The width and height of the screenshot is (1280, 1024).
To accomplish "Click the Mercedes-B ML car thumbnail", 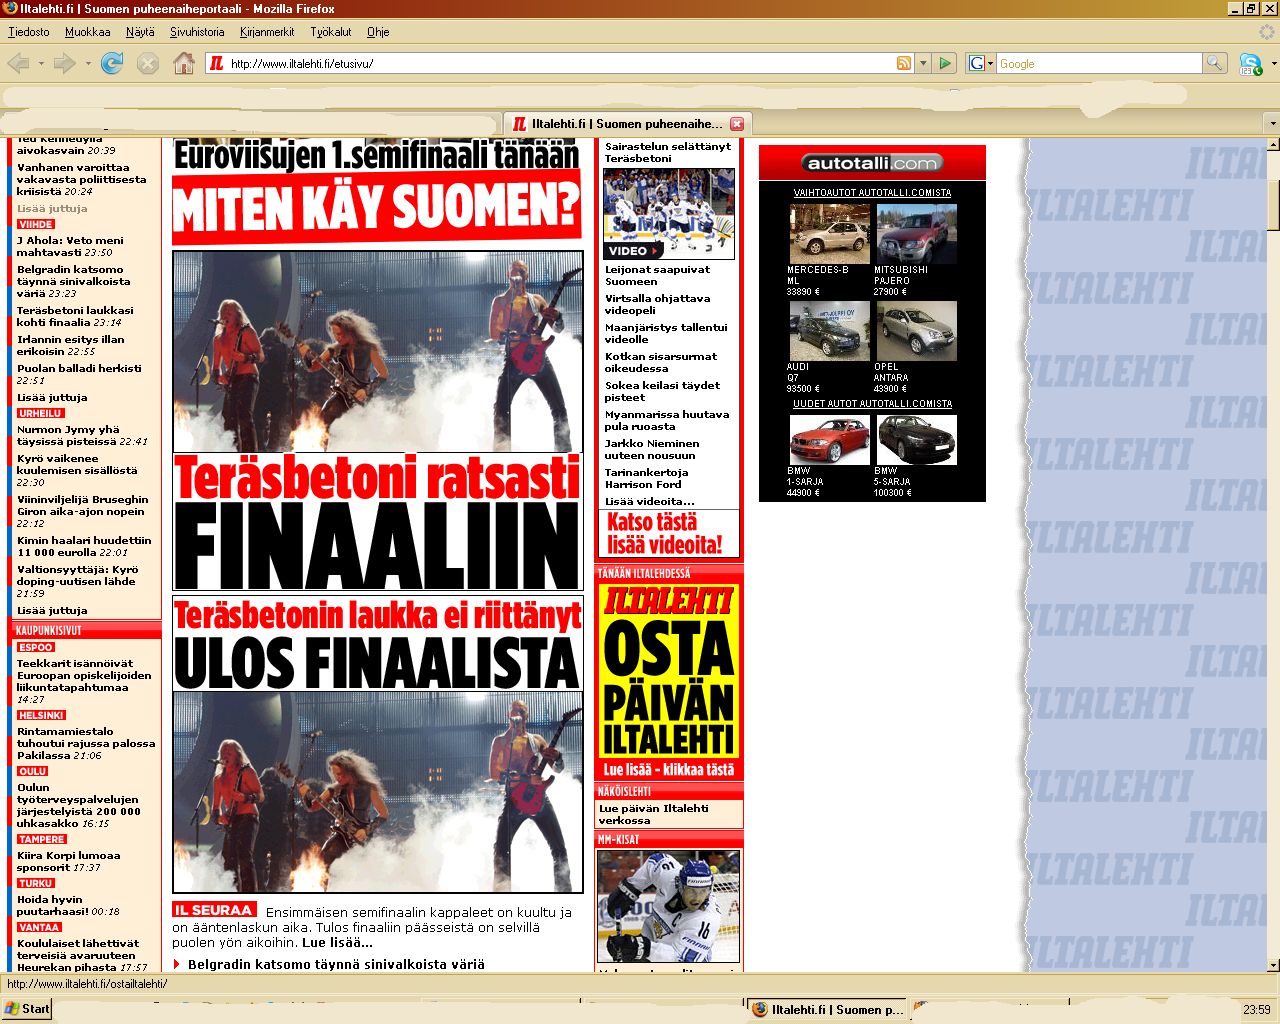I will (x=829, y=233).
